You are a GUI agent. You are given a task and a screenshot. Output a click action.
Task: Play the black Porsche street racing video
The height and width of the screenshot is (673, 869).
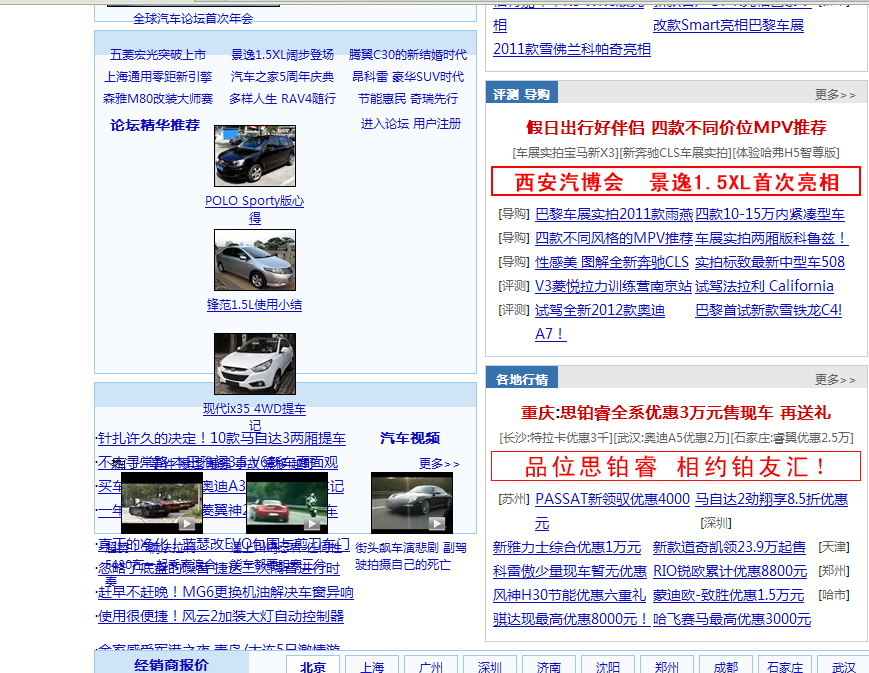click(x=411, y=502)
